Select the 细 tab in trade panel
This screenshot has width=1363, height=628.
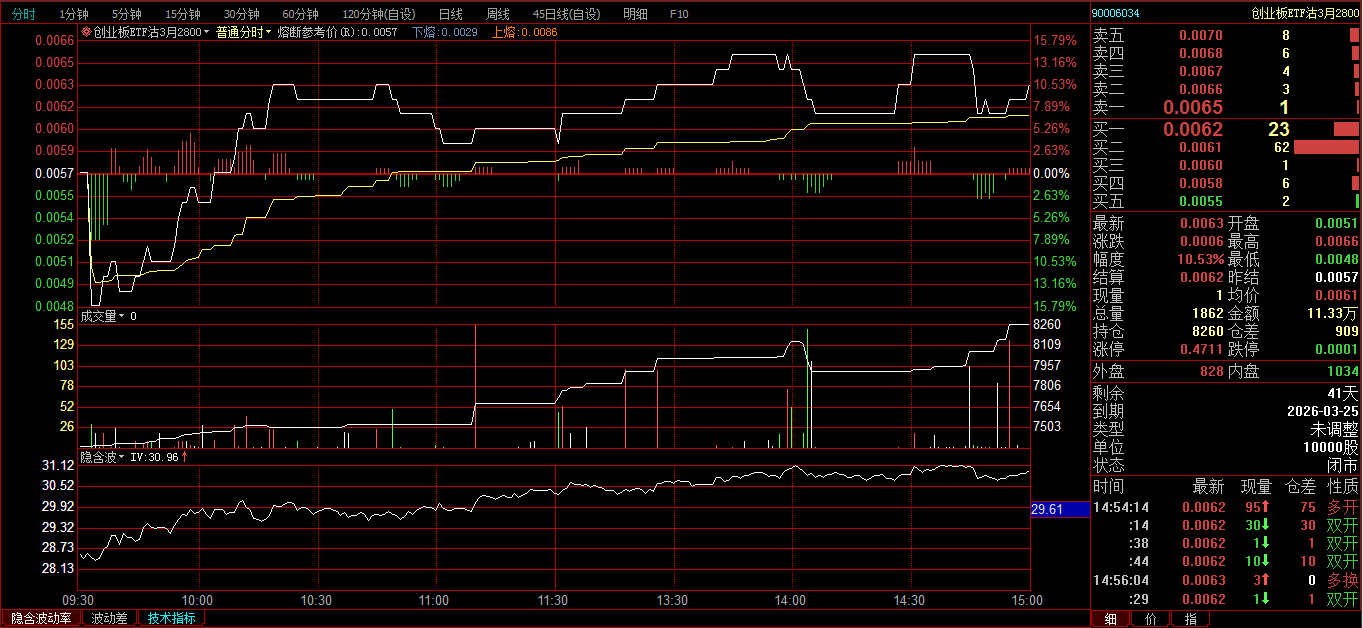[x=1110, y=619]
